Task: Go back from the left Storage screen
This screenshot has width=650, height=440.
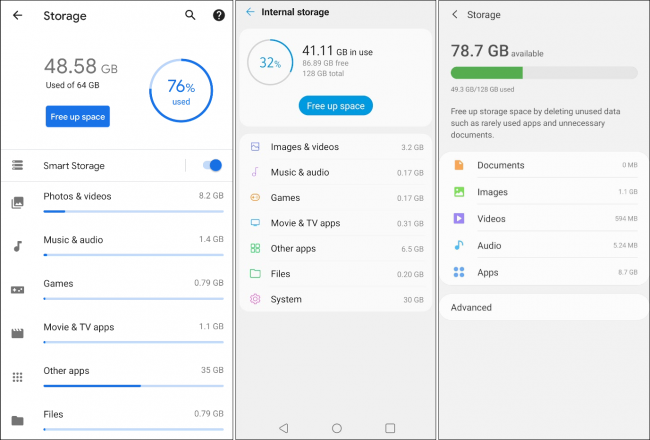Action: (17, 16)
